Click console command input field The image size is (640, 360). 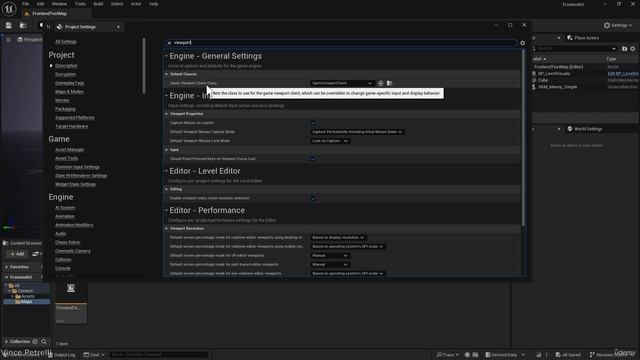(159, 355)
